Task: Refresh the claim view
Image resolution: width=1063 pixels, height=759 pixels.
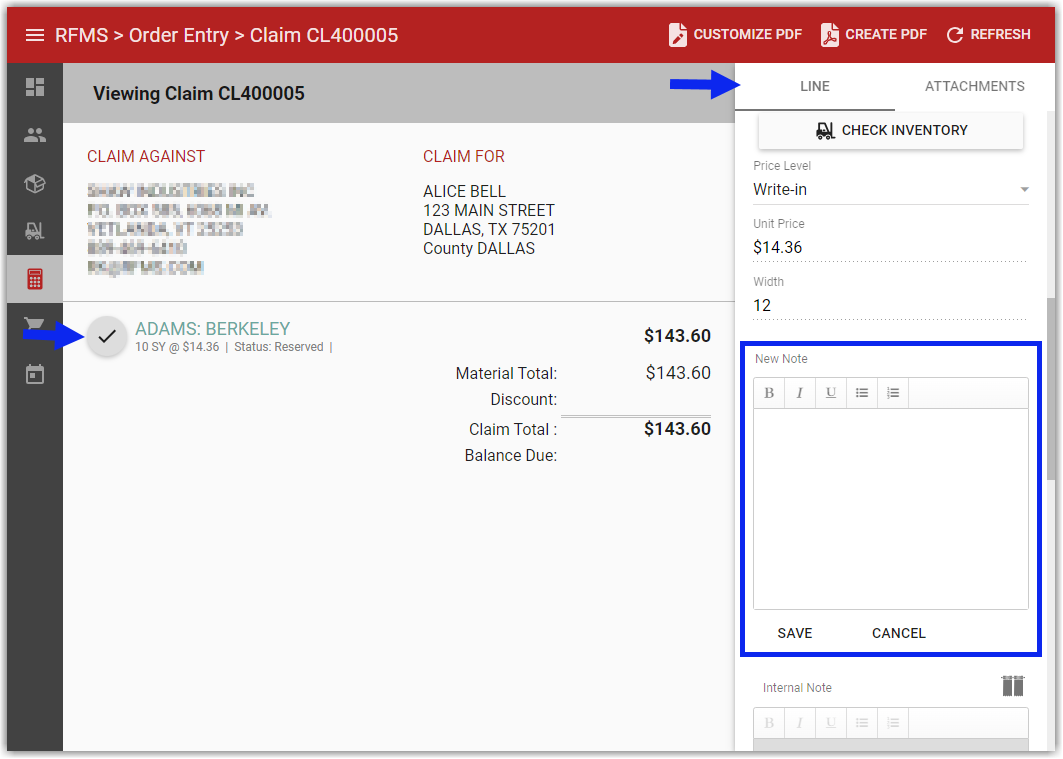Action: [x=988, y=35]
